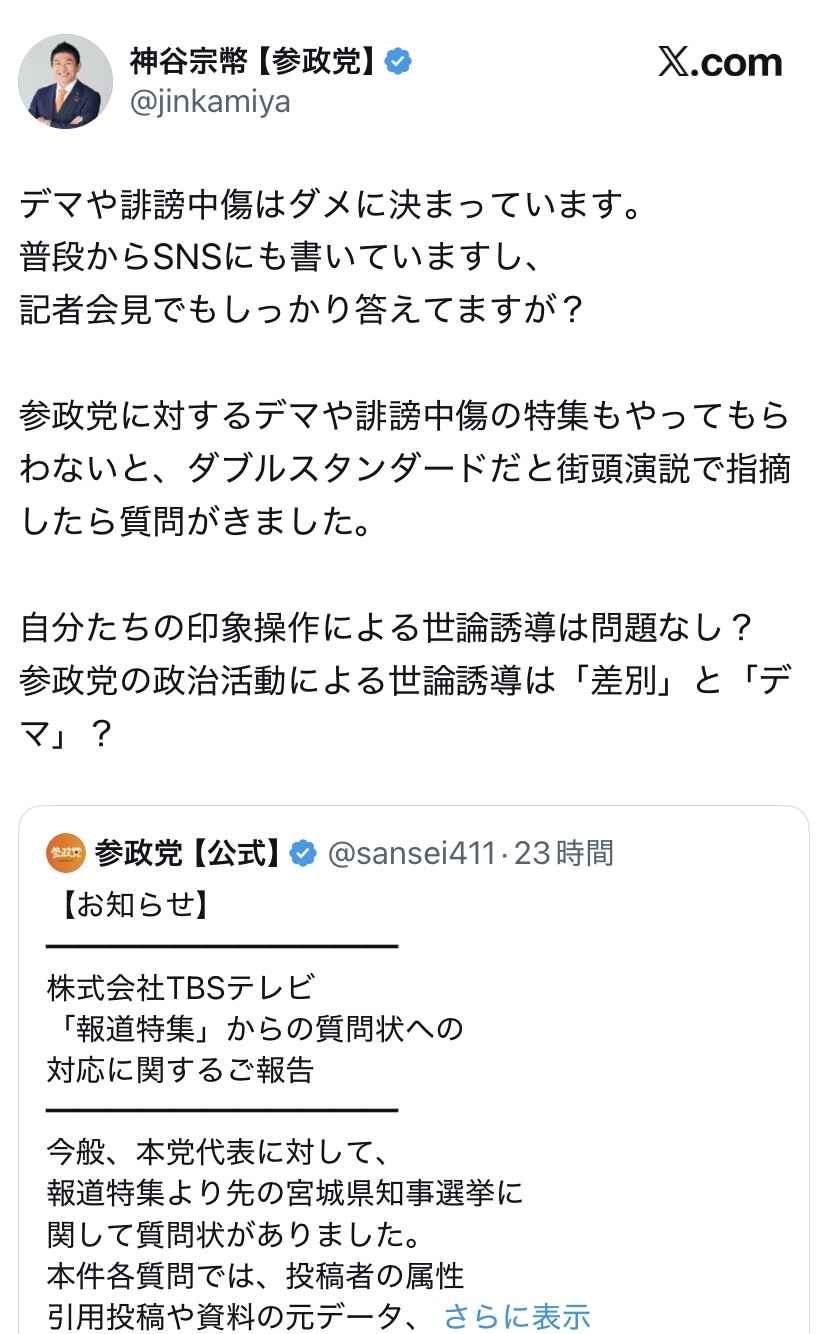Viewport: 828px width, 1334px height.
Task: Click the line 記者会見でもしっかり答えてますが？
Action: (x=301, y=309)
